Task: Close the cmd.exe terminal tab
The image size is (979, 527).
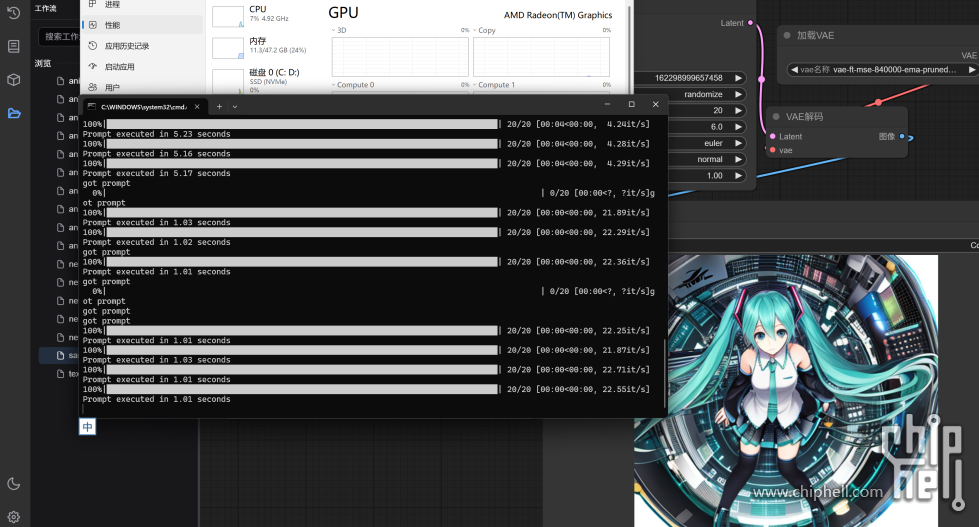Action: [x=197, y=106]
